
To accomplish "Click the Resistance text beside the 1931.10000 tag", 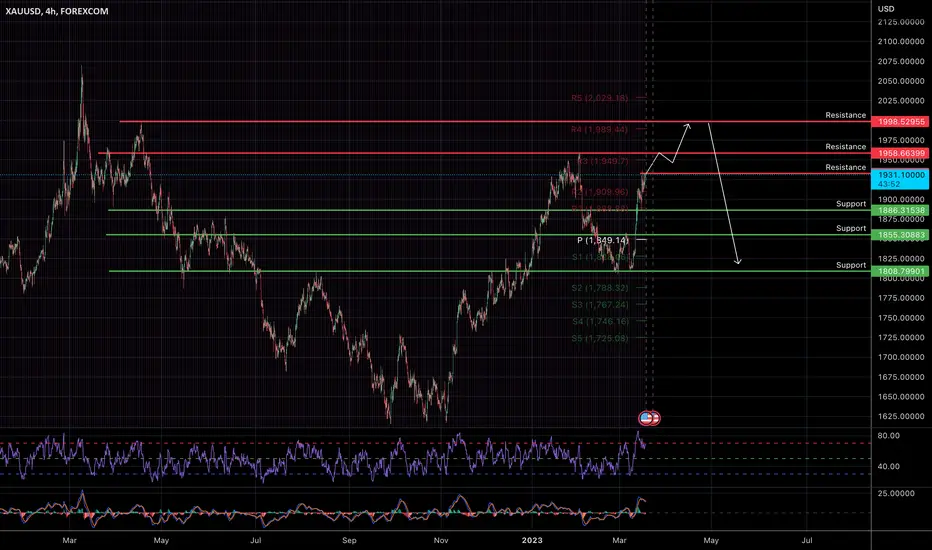I will [x=845, y=168].
